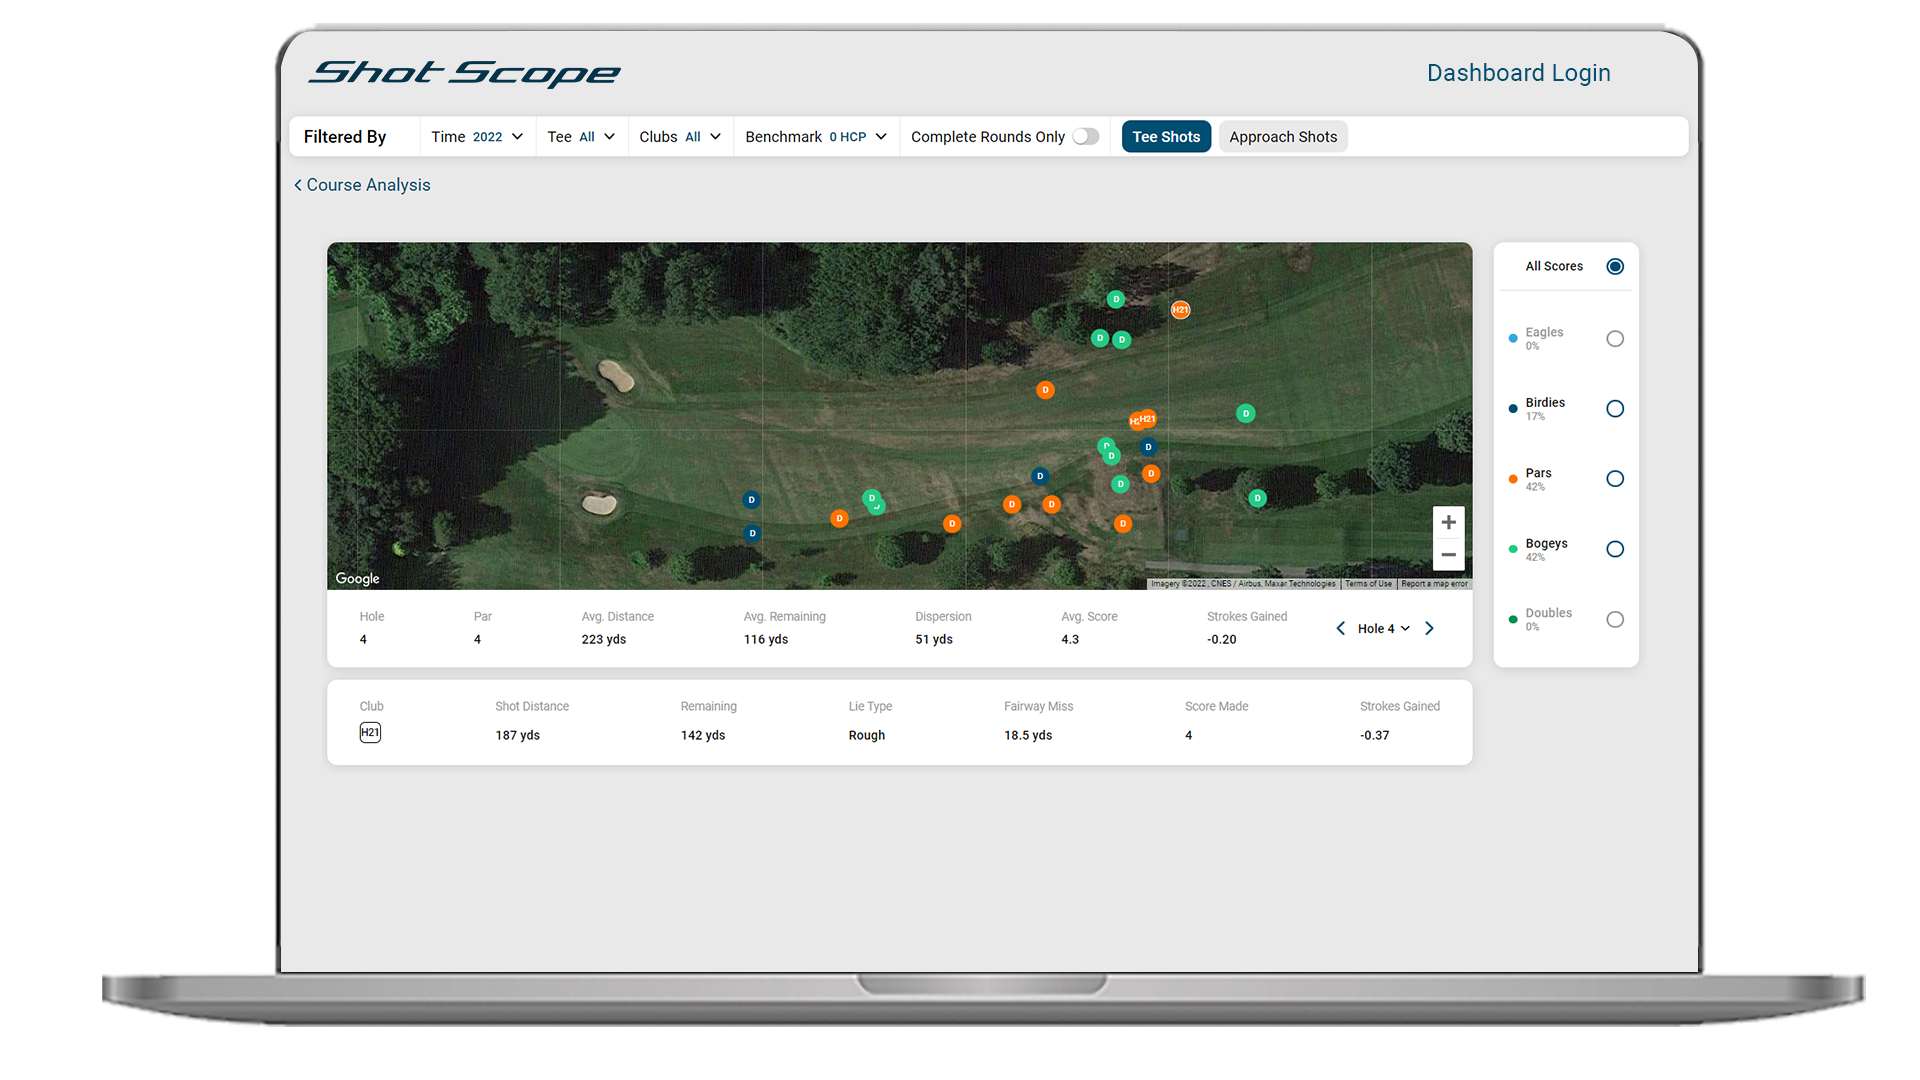The height and width of the screenshot is (1080, 1920).
Task: Switch to the Tee Shots tab
Action: [1166, 137]
